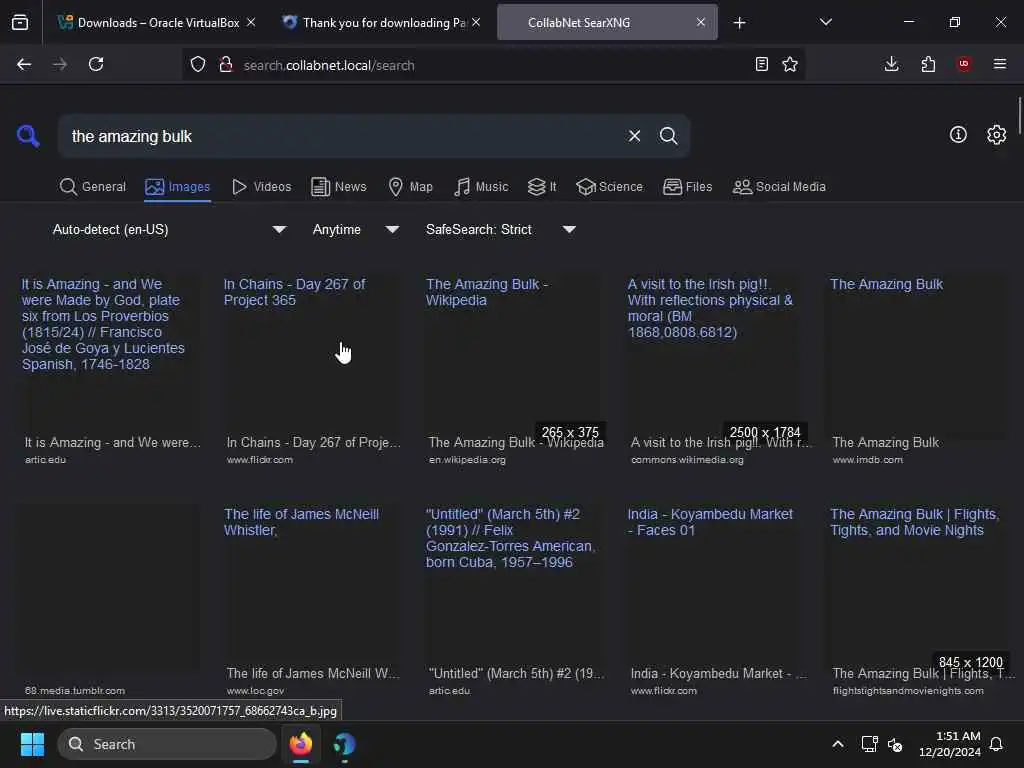The image size is (1024, 768).
Task: Open Windows Start menu
Action: (32, 744)
